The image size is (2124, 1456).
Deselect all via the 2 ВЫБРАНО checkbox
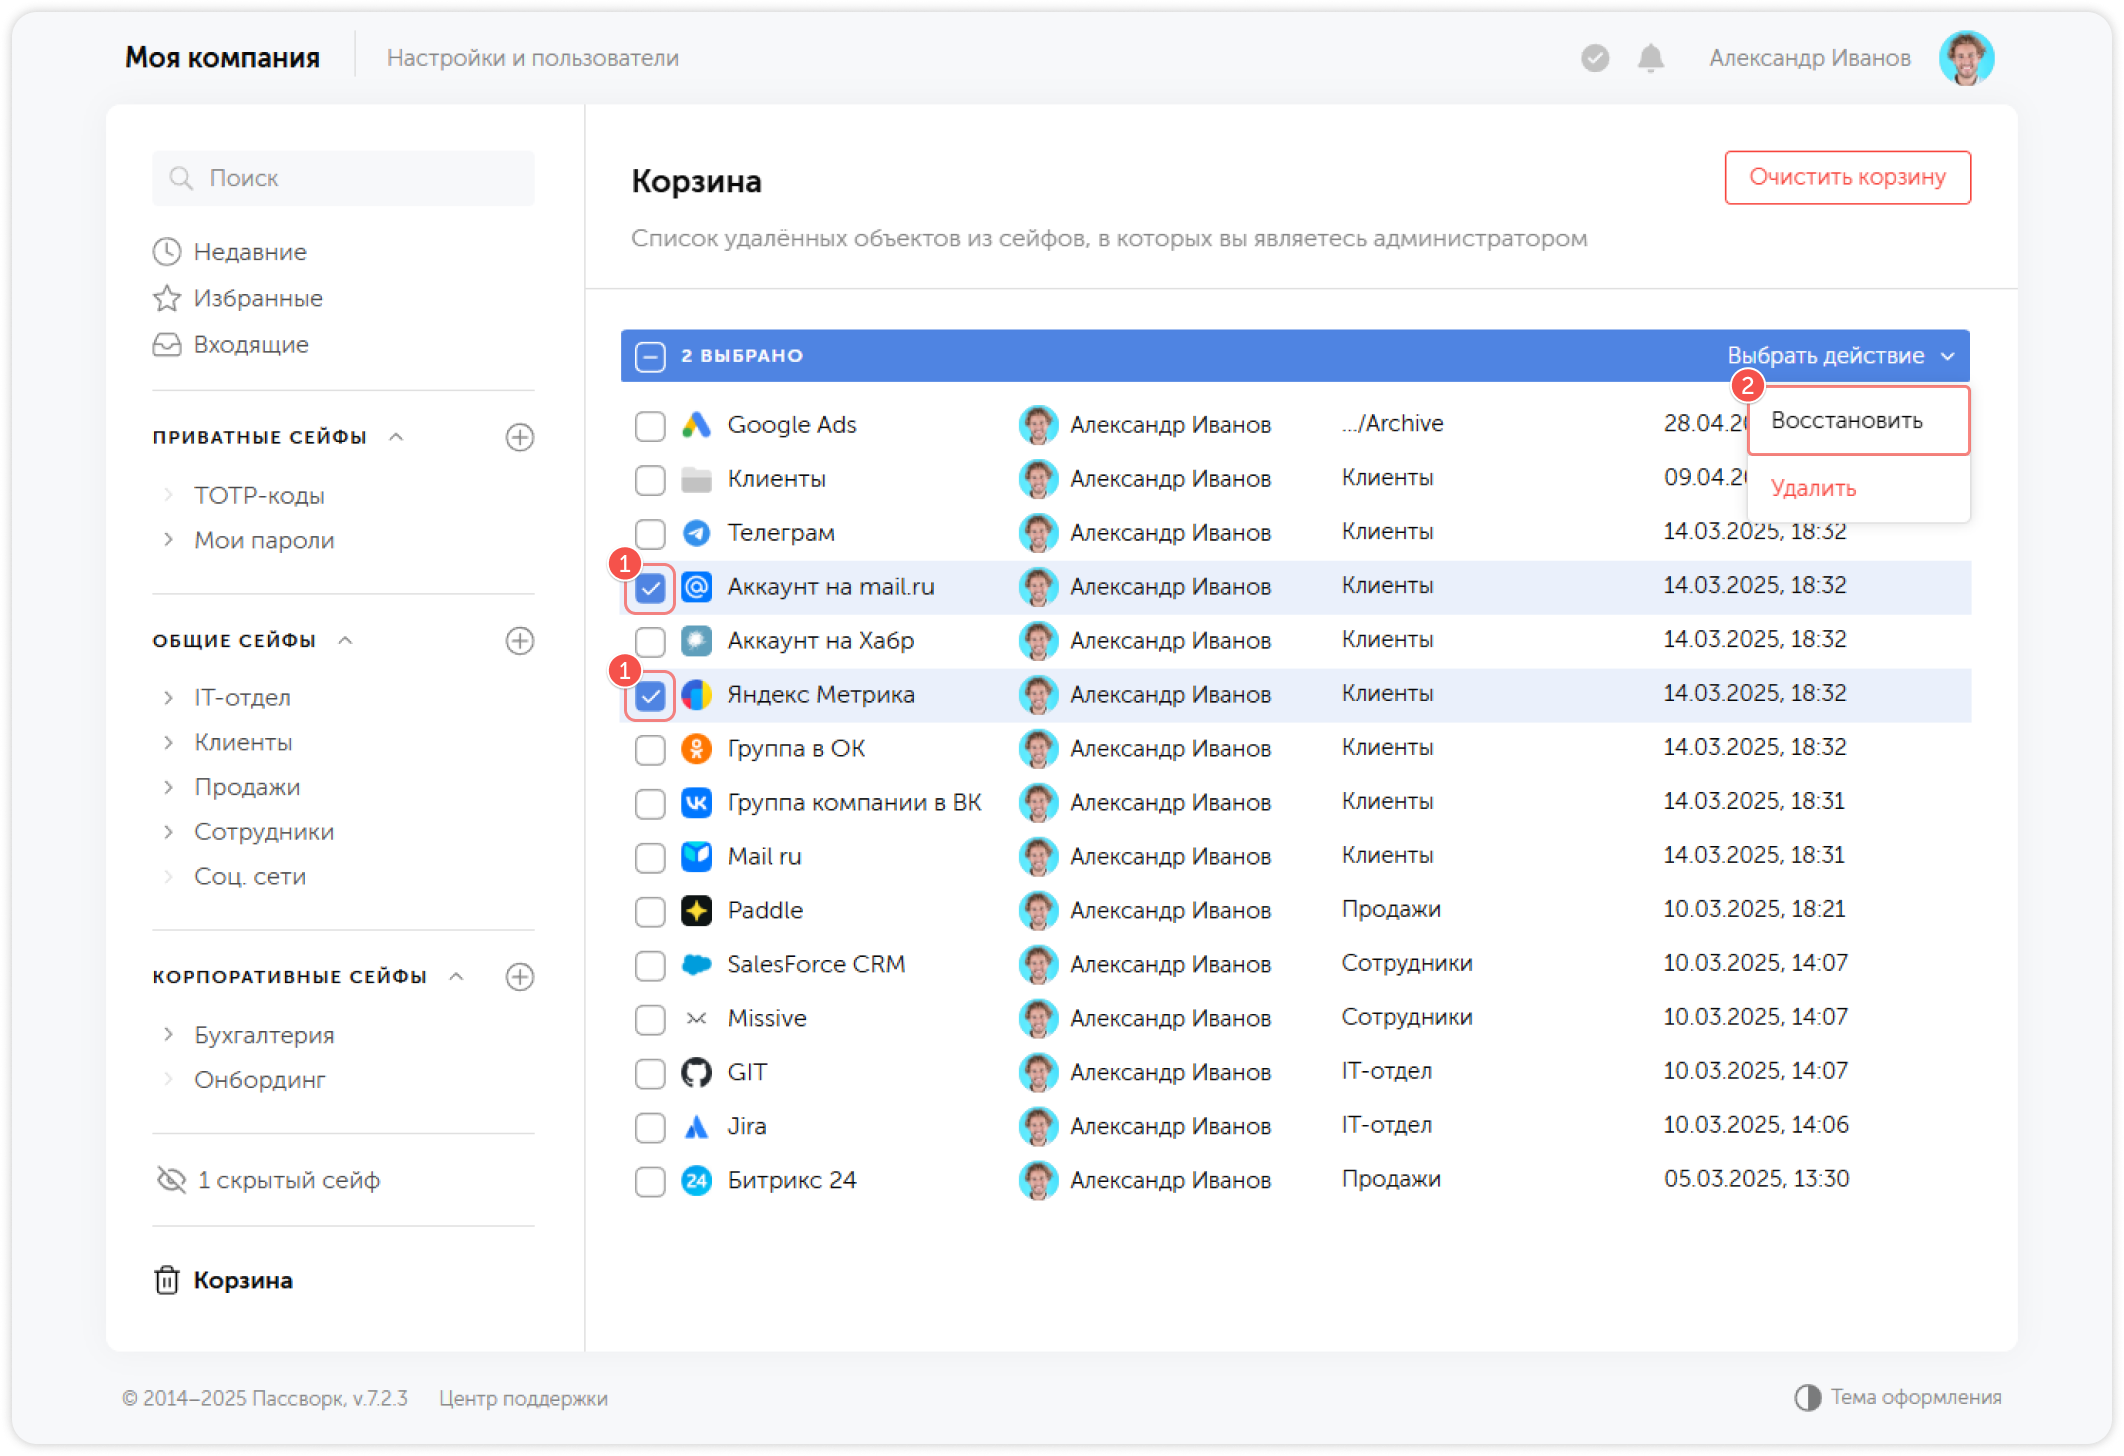point(650,356)
